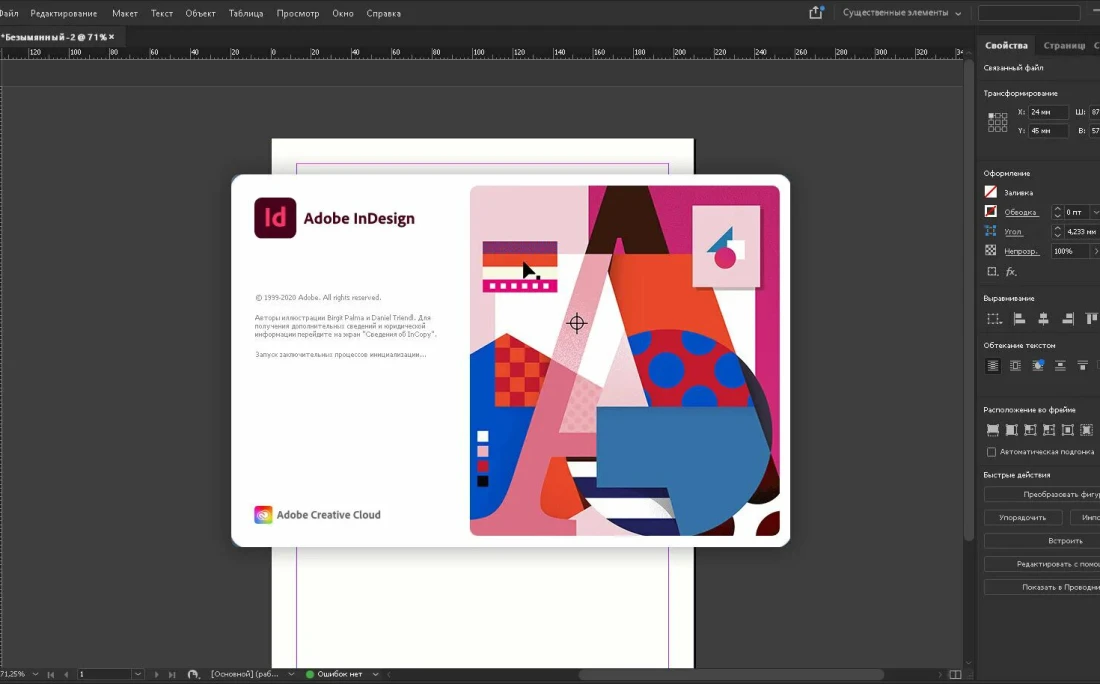Screen dimensions: 1100x684
Task: Click align horizontal centers icon
Action: (x=1043, y=319)
